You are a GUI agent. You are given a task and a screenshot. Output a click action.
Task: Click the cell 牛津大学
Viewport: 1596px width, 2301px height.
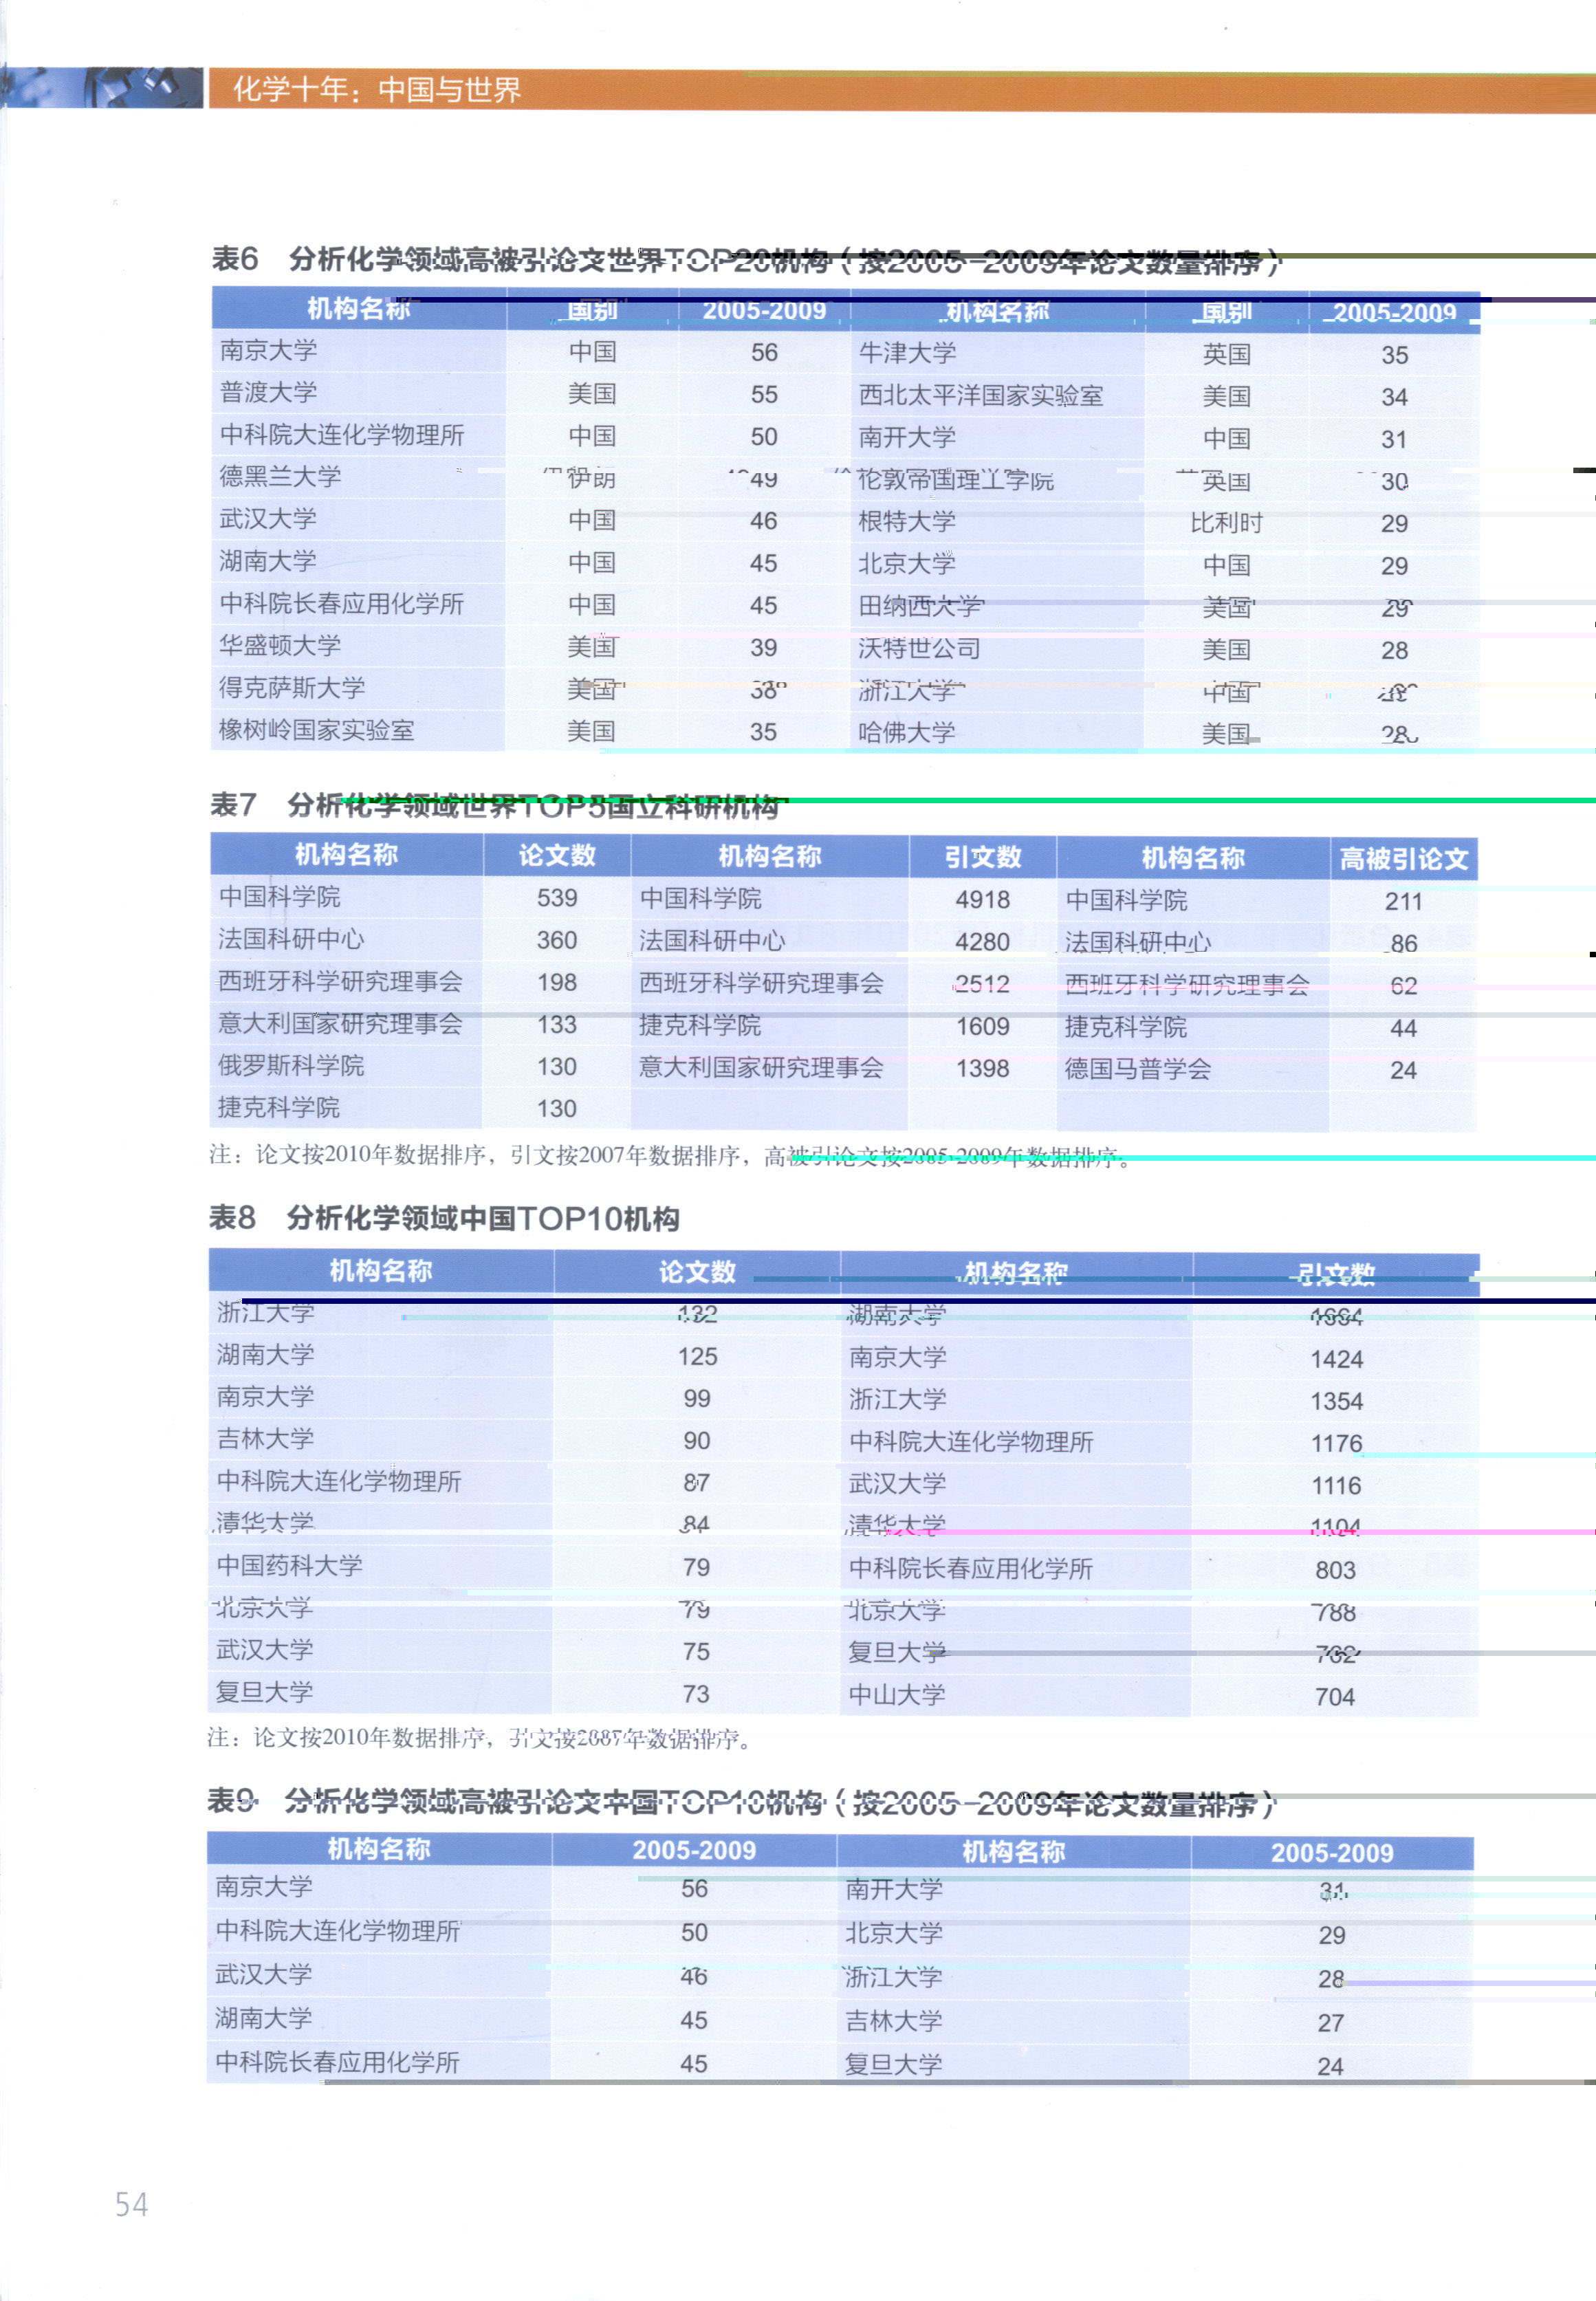[907, 353]
